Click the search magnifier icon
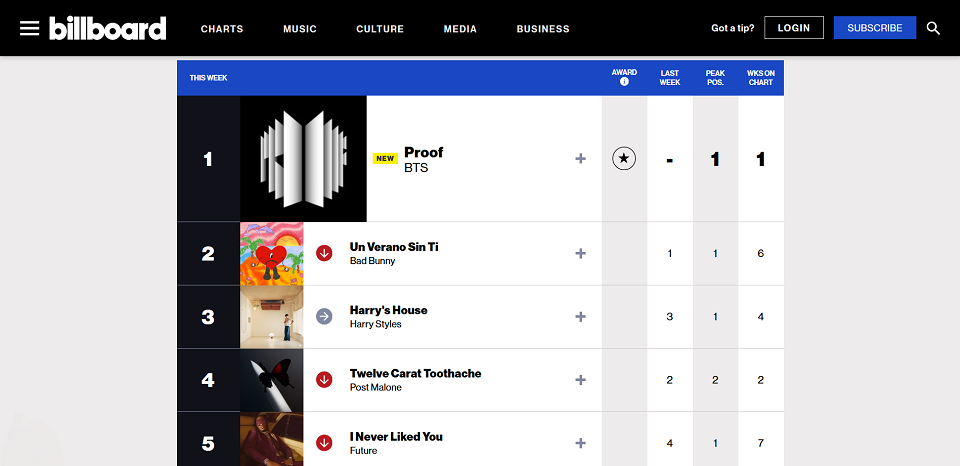Screen dimensions: 960x466 [x=933, y=28]
